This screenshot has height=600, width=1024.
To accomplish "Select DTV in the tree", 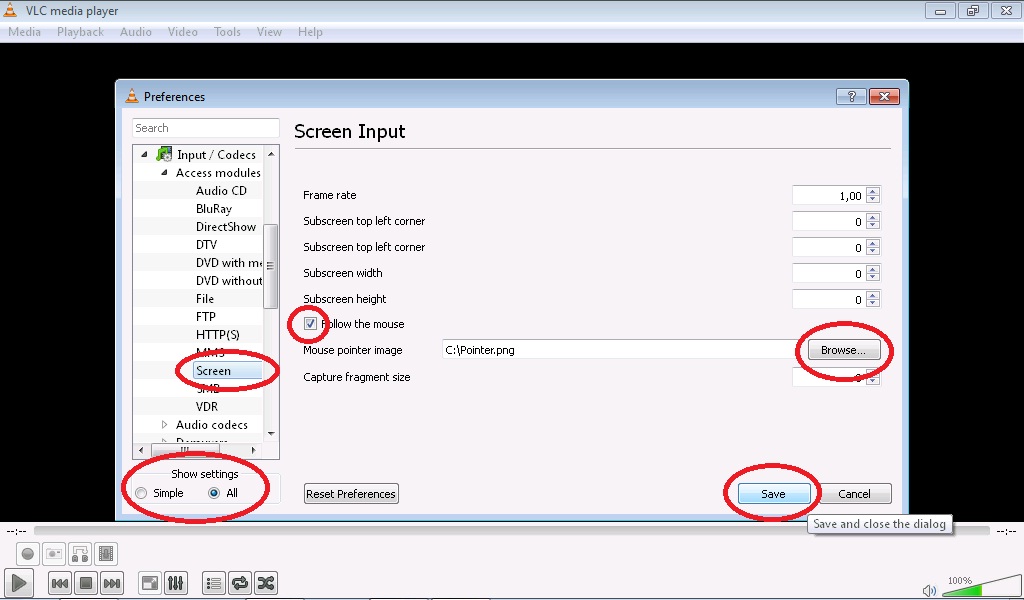I will coord(206,244).
